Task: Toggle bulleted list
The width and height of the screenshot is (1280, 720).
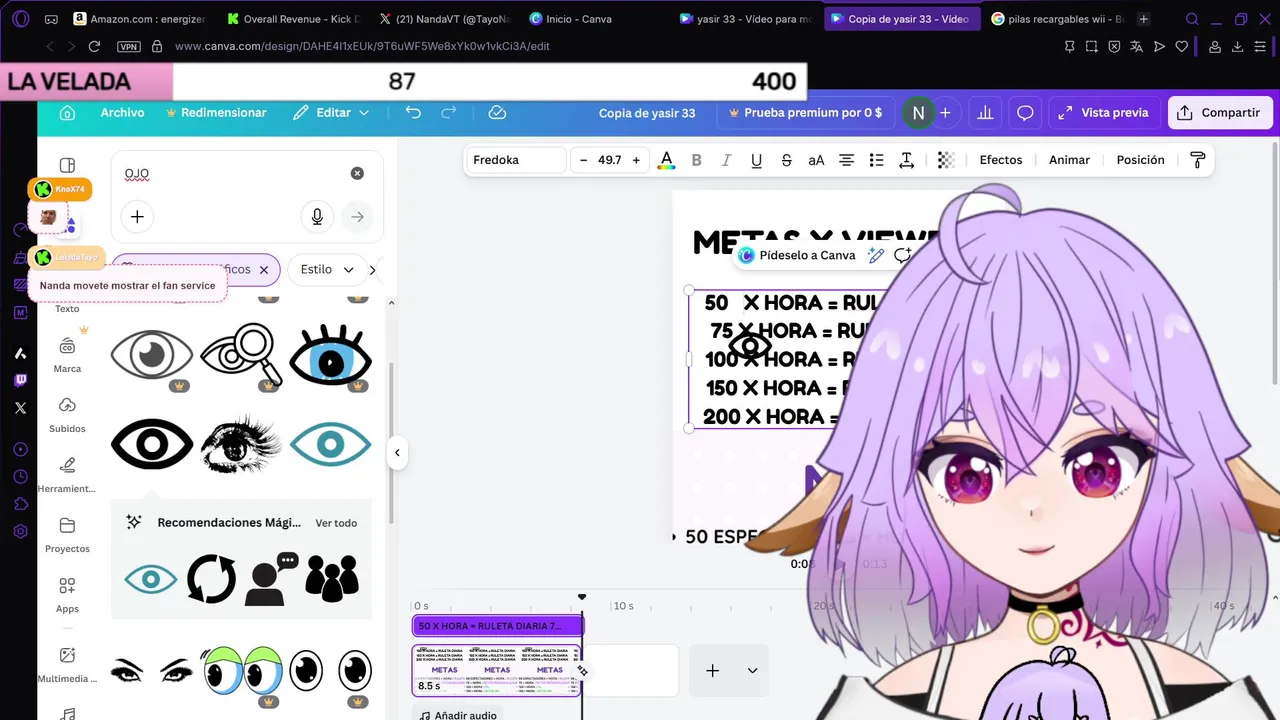Action: (x=876, y=160)
